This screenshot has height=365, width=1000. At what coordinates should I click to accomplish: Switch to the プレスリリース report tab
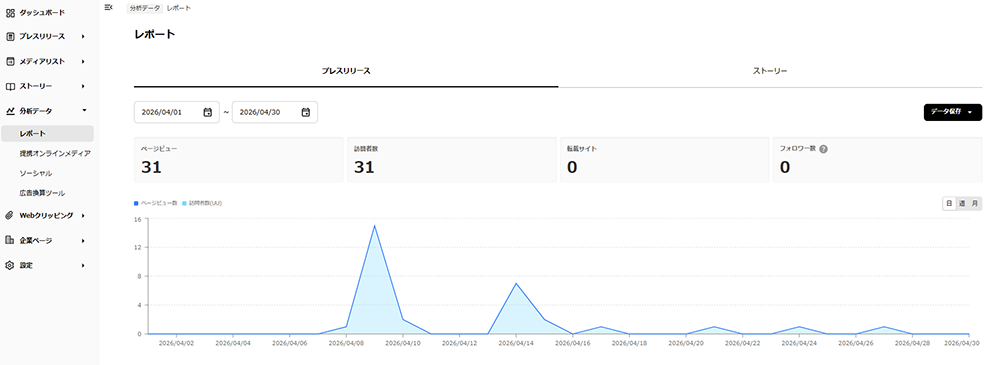(x=346, y=71)
